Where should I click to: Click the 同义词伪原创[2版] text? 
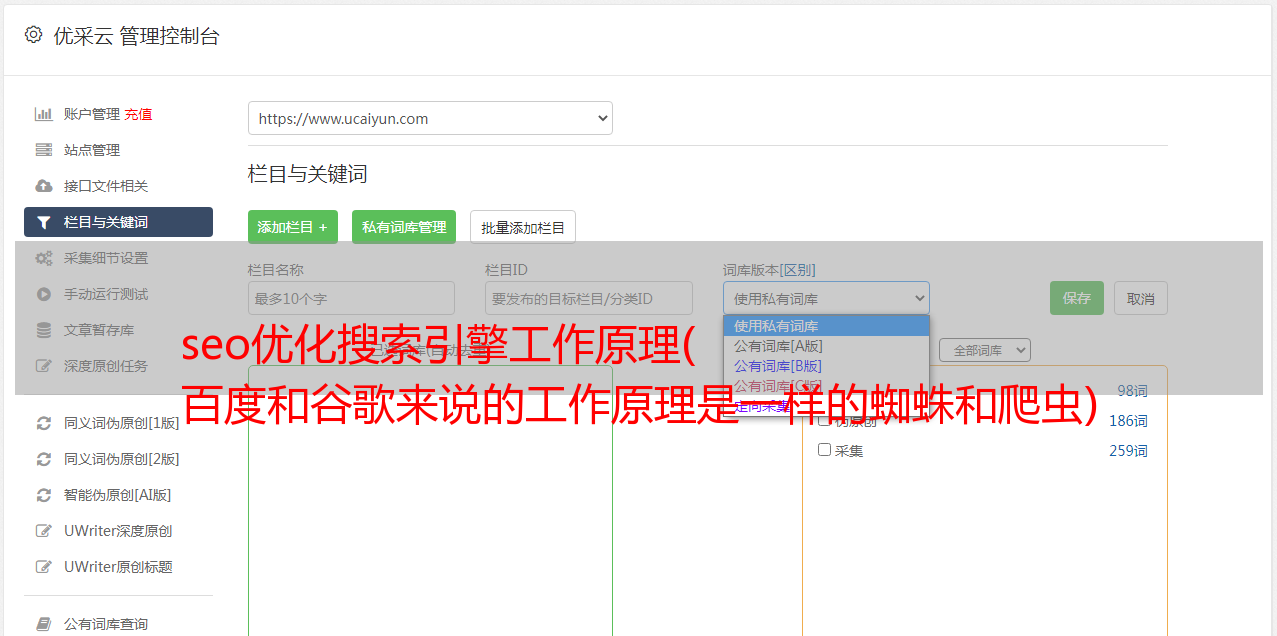(x=122, y=459)
